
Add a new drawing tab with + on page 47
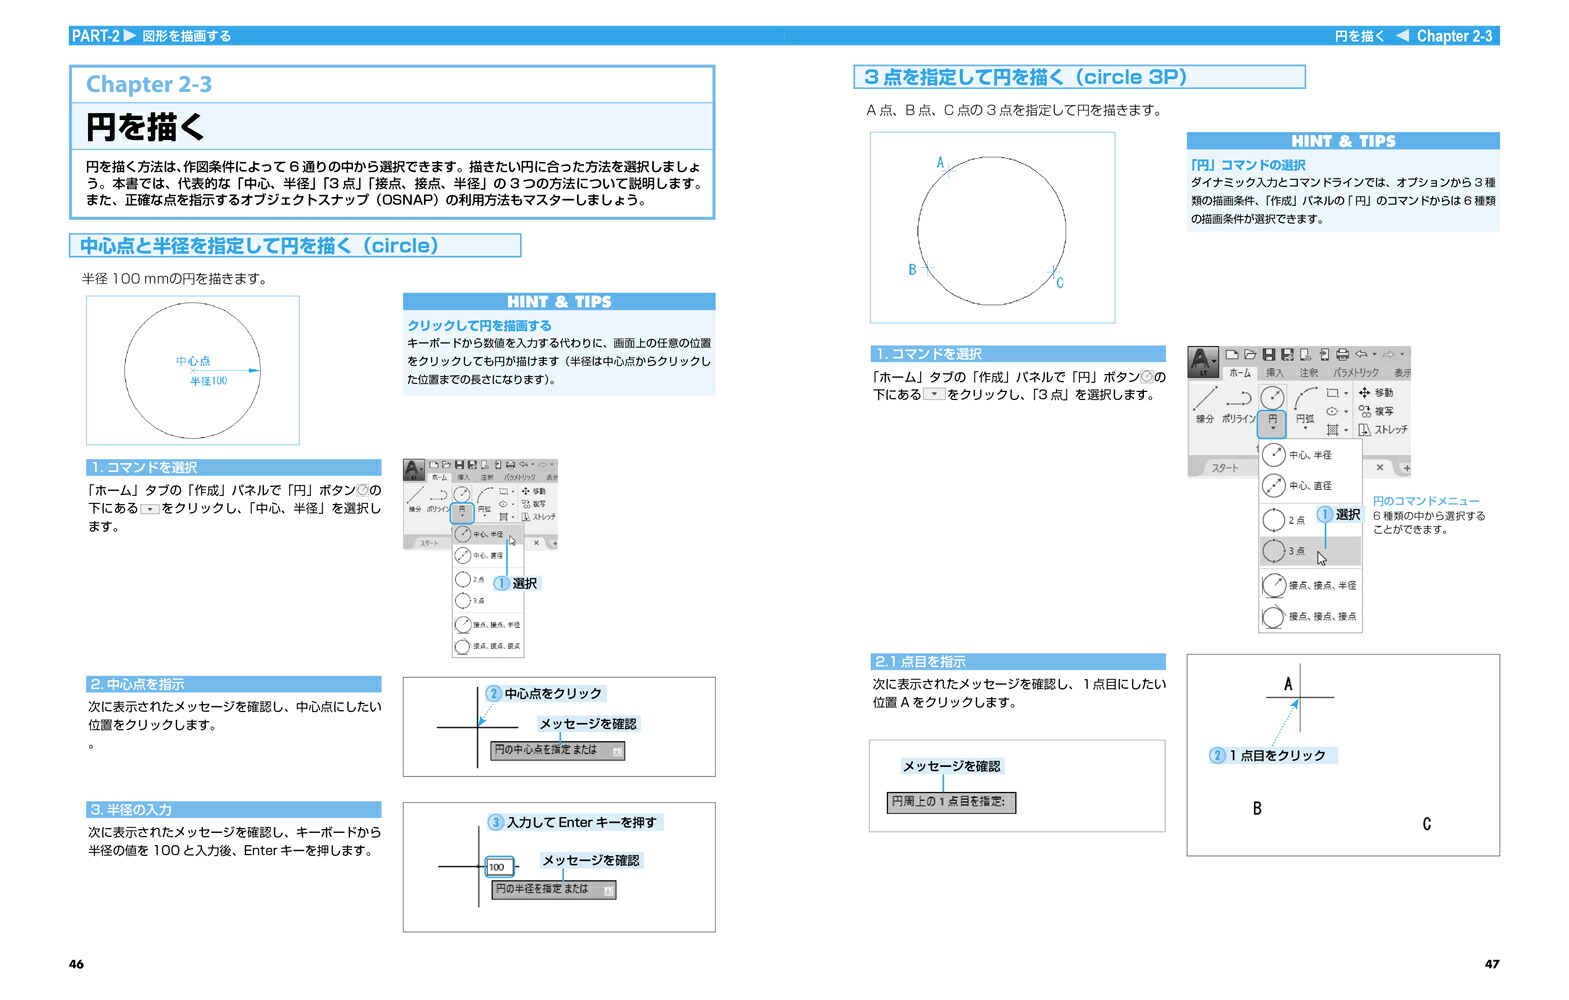(x=1407, y=468)
